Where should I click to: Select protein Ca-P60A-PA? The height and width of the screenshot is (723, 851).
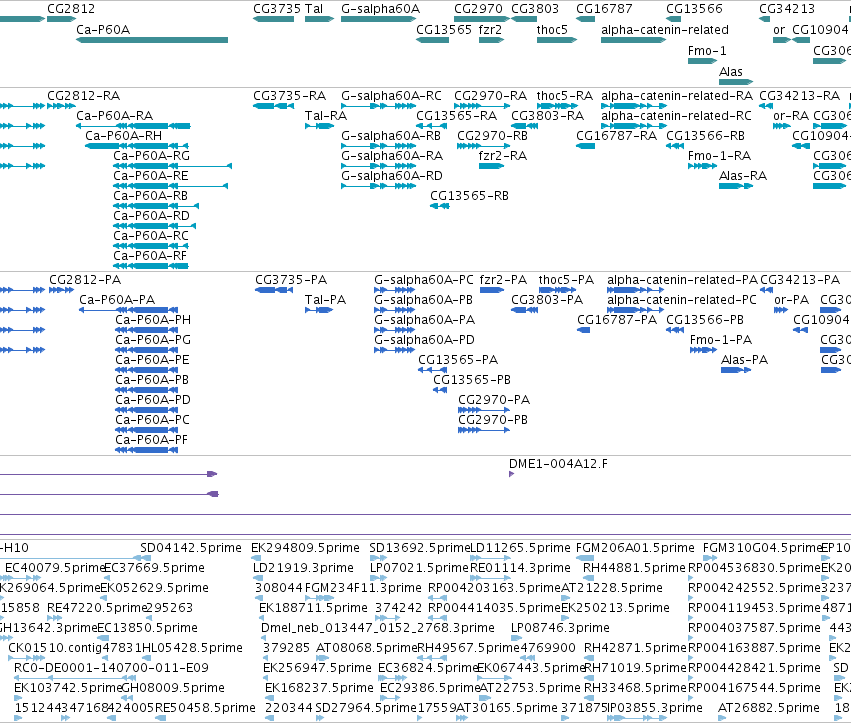point(128,310)
